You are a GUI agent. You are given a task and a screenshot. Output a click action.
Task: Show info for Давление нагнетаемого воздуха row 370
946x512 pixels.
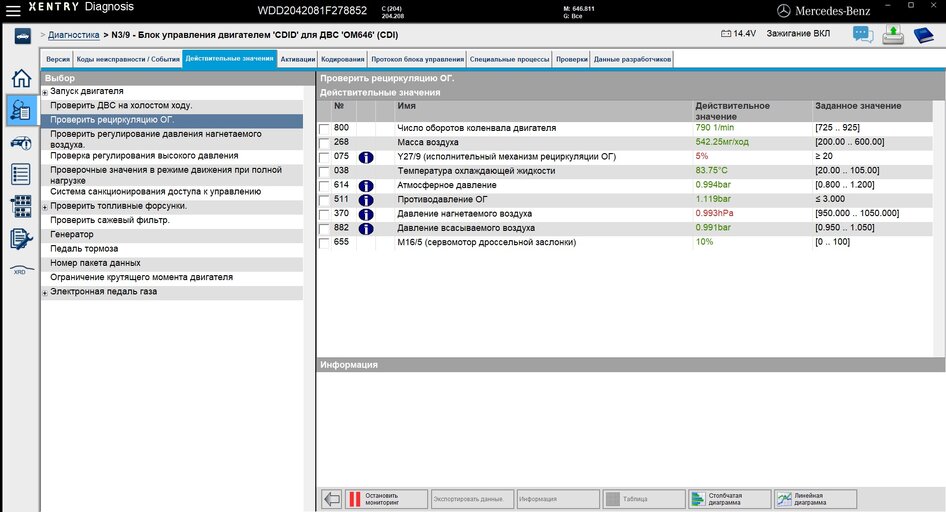click(x=366, y=215)
